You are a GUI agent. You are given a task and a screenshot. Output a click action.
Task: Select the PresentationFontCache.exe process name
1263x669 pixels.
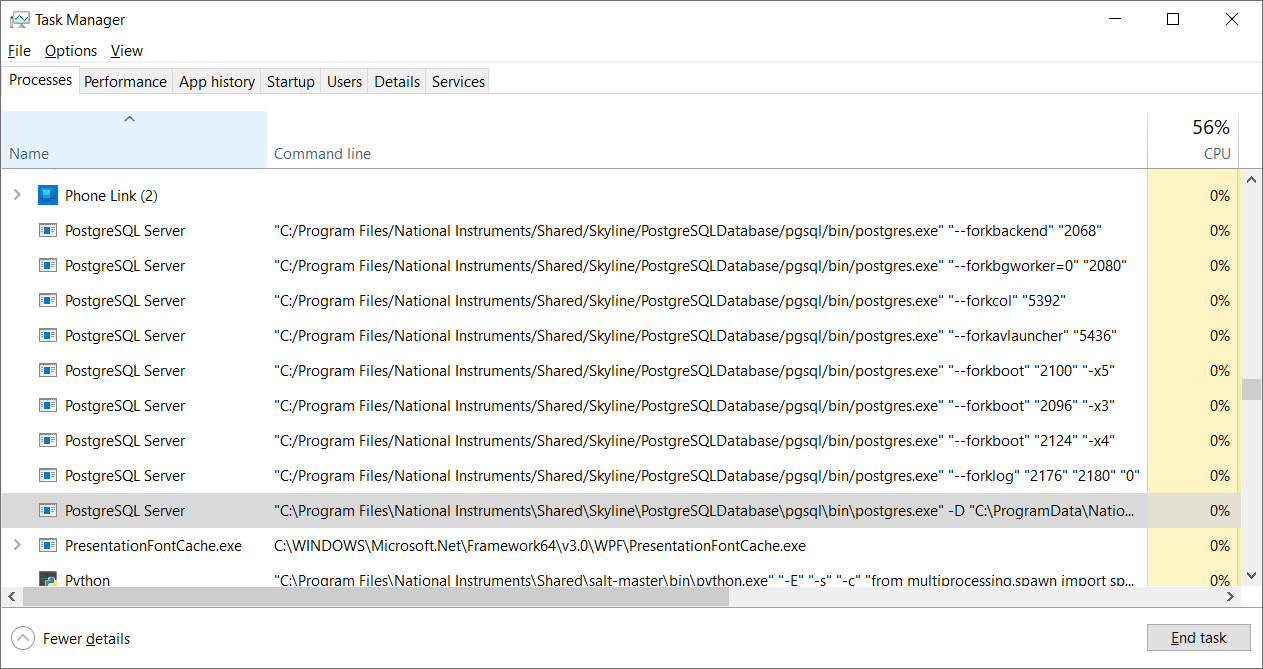[x=153, y=546]
